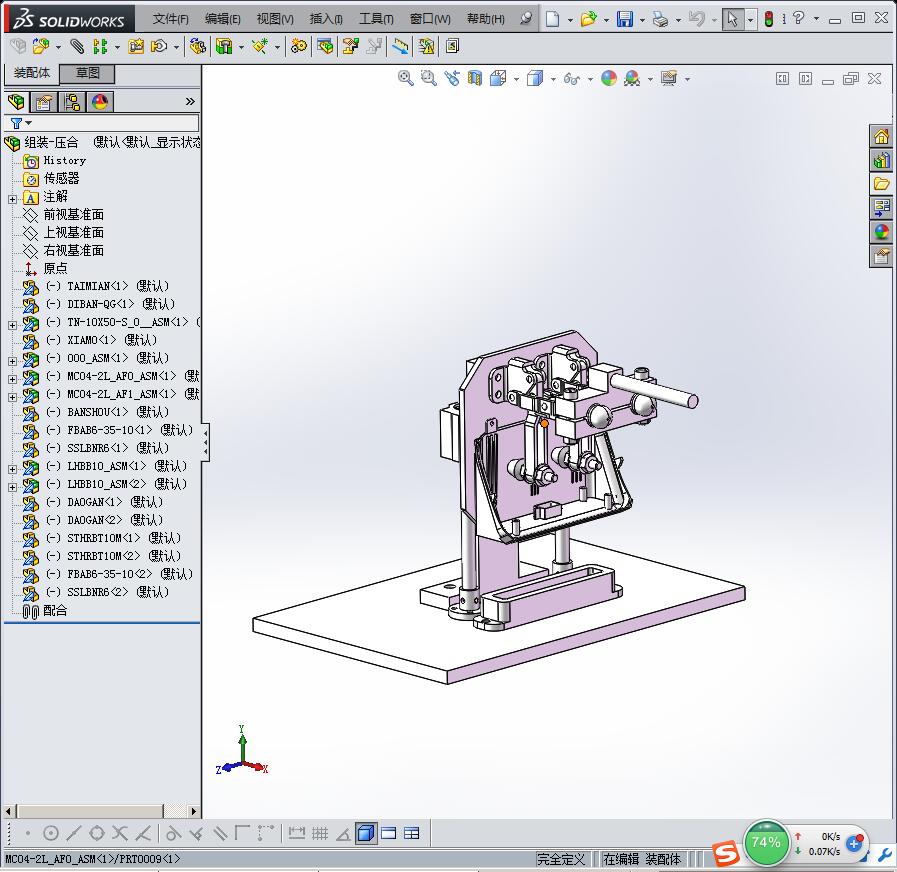Open Custom Properties icon in task pane
Screen dimensions: 897x872
[881, 255]
